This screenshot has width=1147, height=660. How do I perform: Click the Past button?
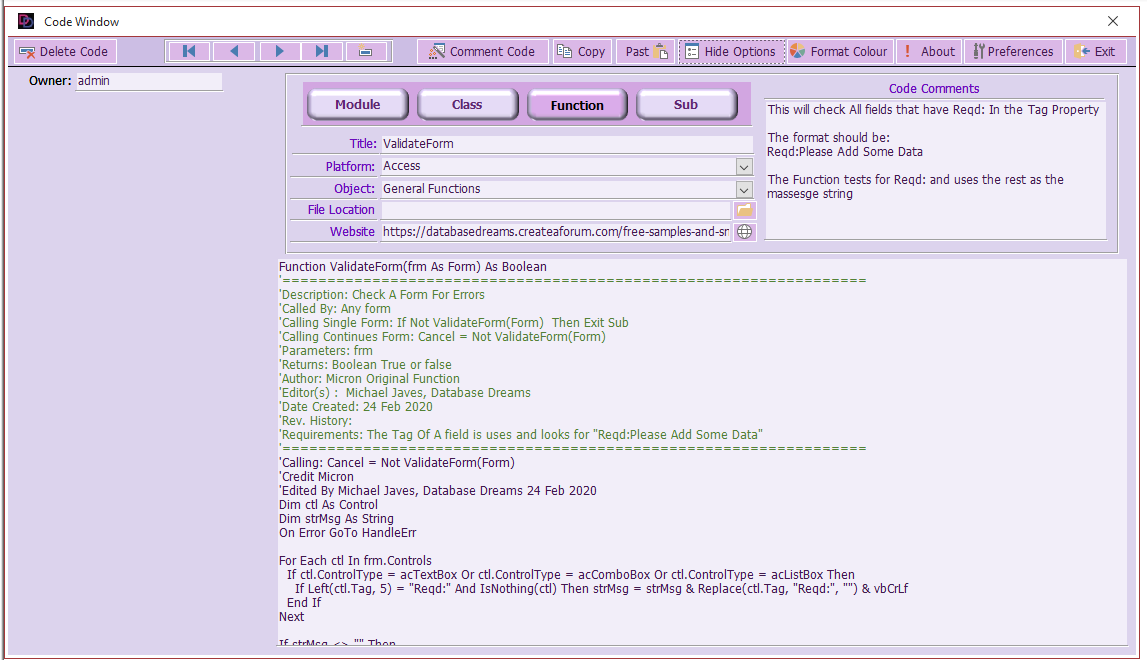tap(646, 51)
